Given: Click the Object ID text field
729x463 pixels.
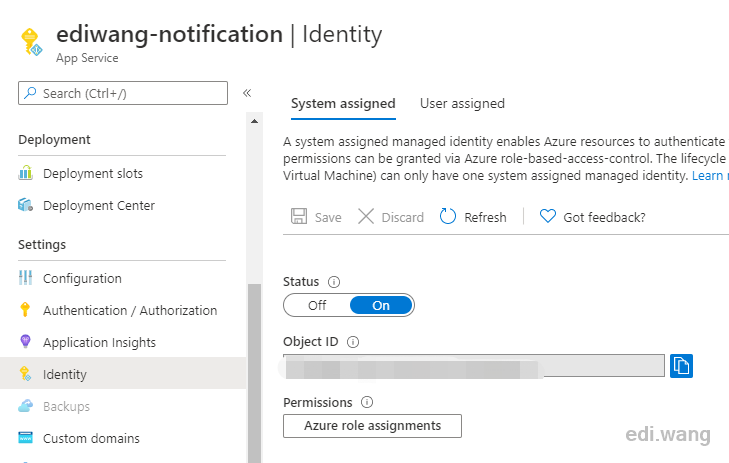Looking at the screenshot, I should pyautogui.click(x=474, y=366).
